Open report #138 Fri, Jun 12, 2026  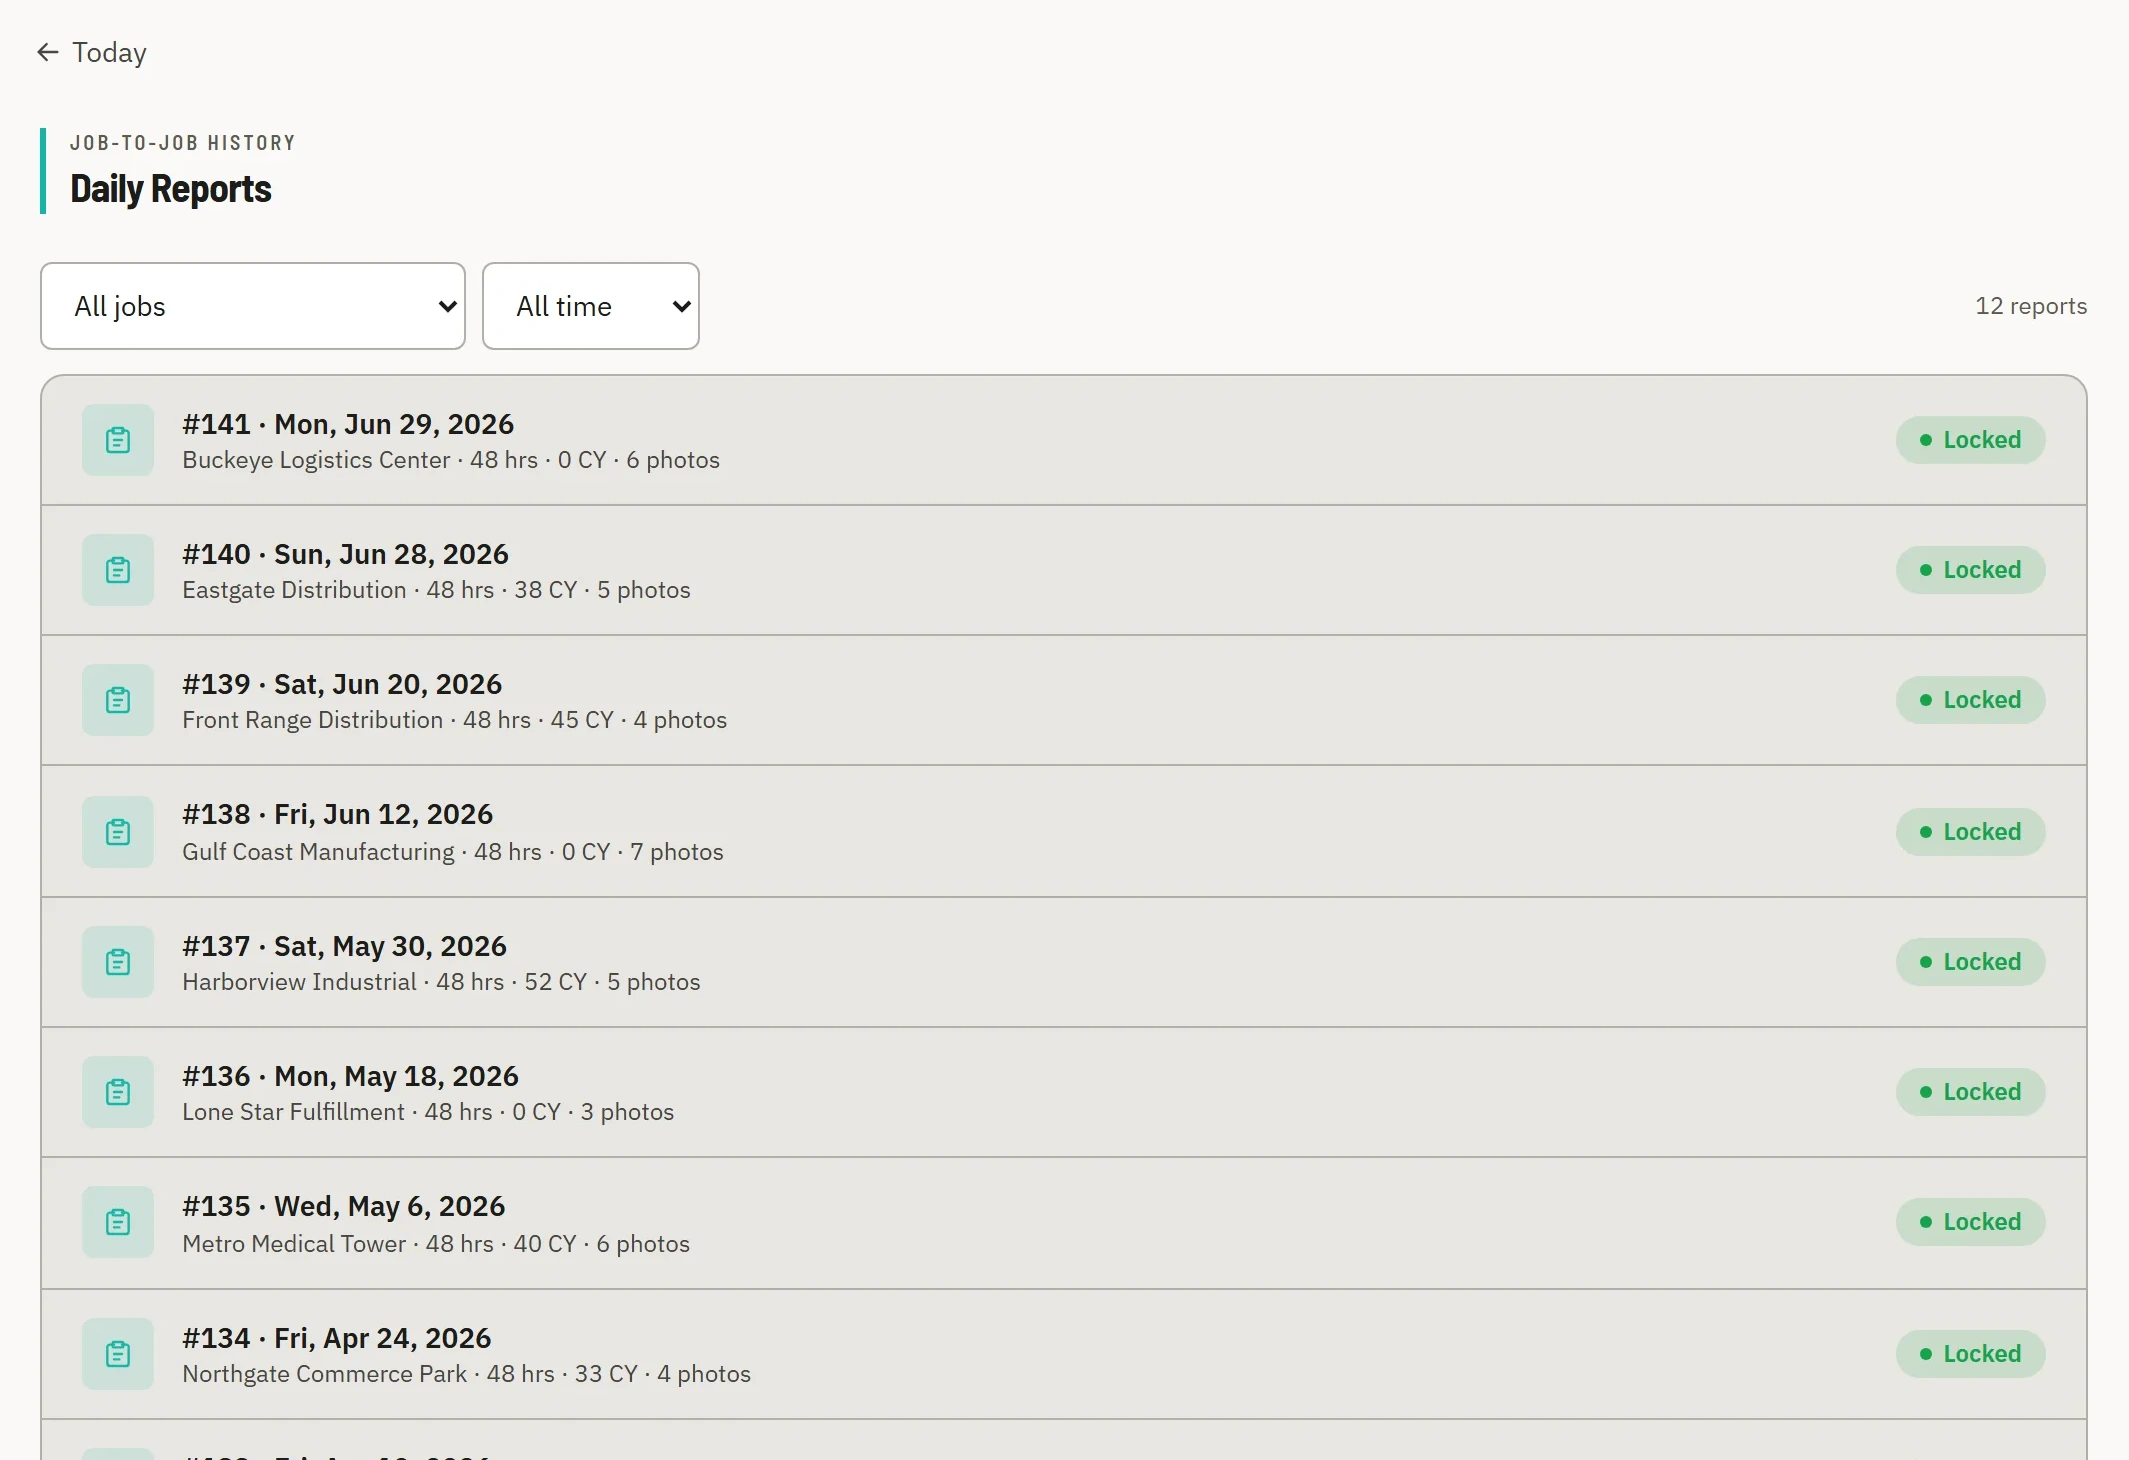[1064, 832]
